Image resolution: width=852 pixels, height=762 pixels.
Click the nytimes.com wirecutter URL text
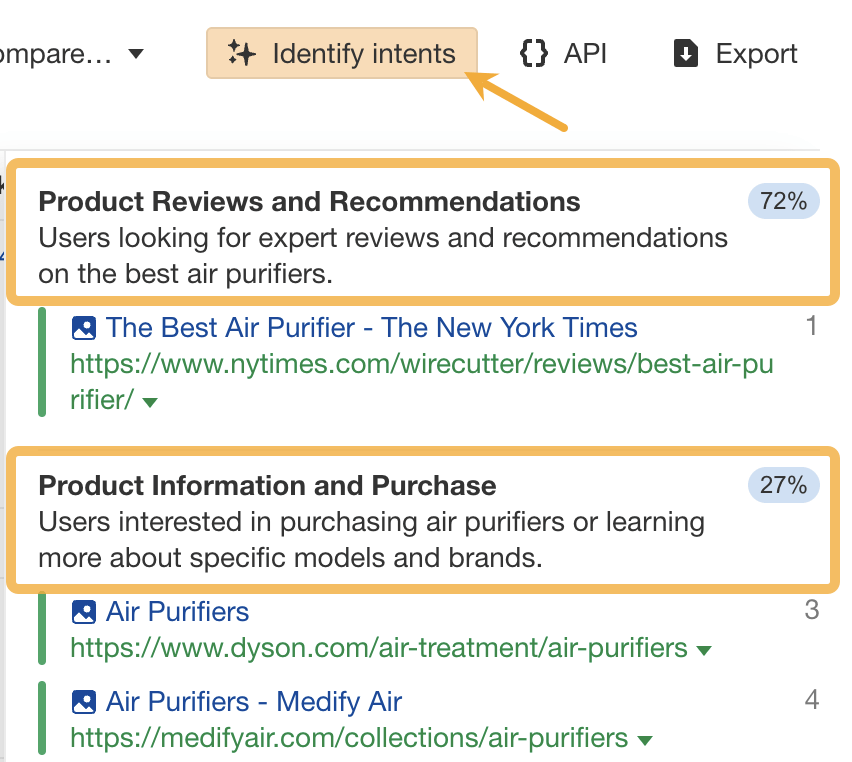[x=420, y=364]
